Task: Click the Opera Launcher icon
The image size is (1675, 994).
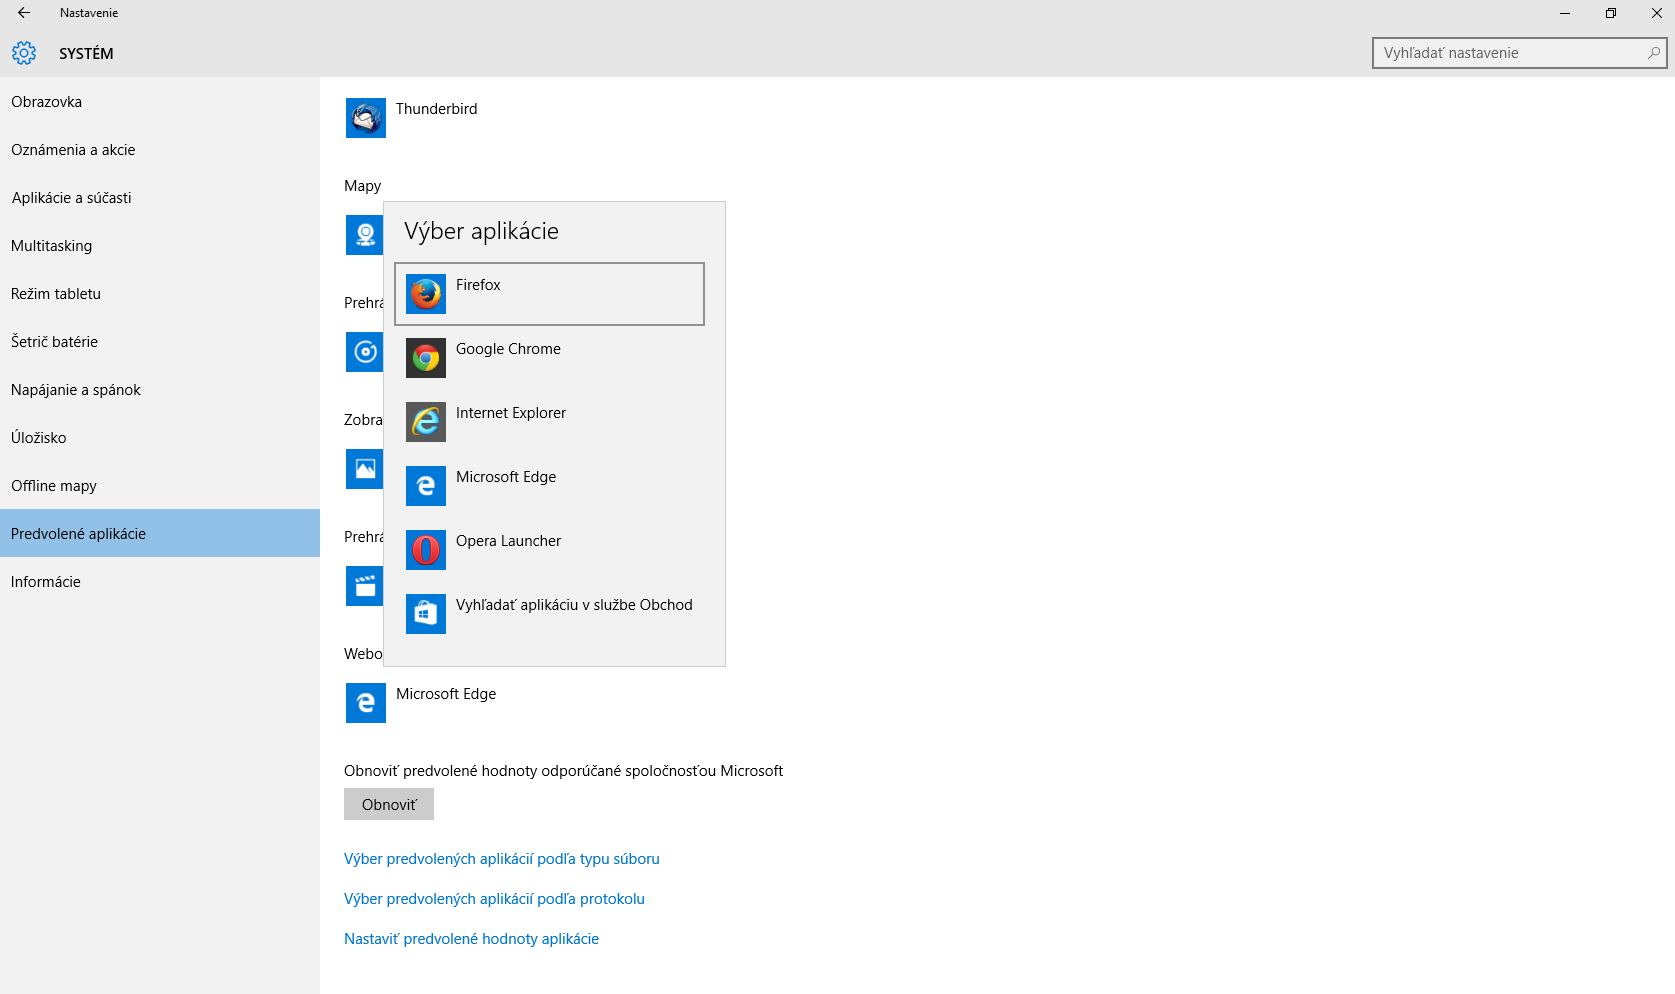Action: click(x=426, y=550)
